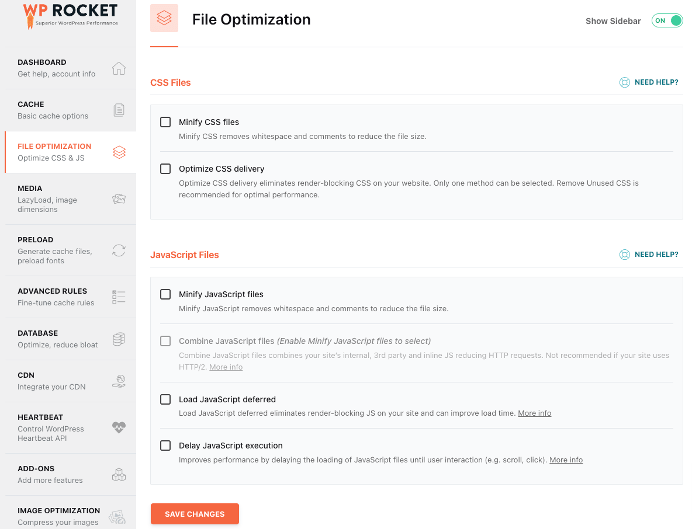Open the Image Optimization menu item
692x530 pixels.
point(59,515)
